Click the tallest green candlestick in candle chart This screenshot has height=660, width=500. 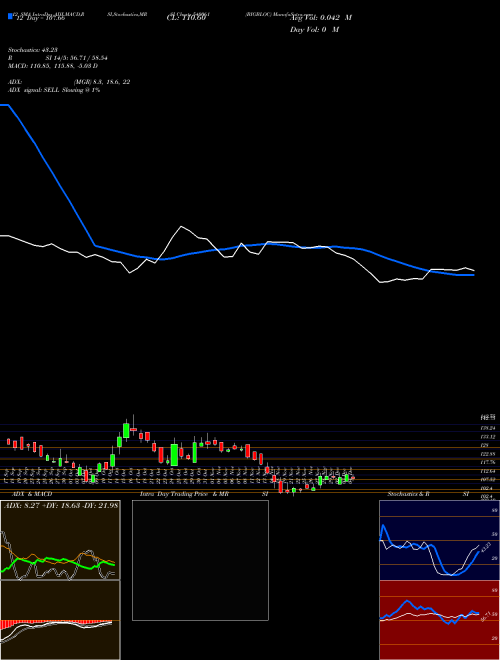coord(174,455)
